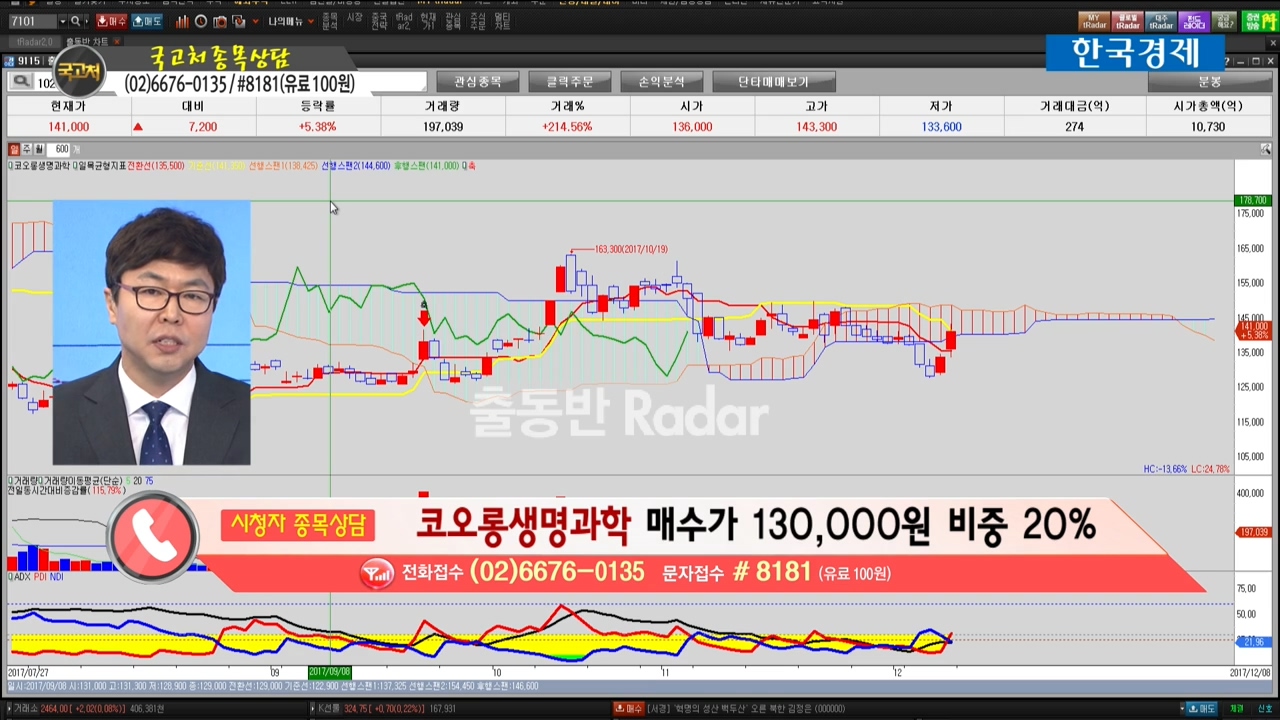Screen dimensions: 1280x720
Task: Open the MY tRadar shortcut icon
Action: click(1093, 21)
